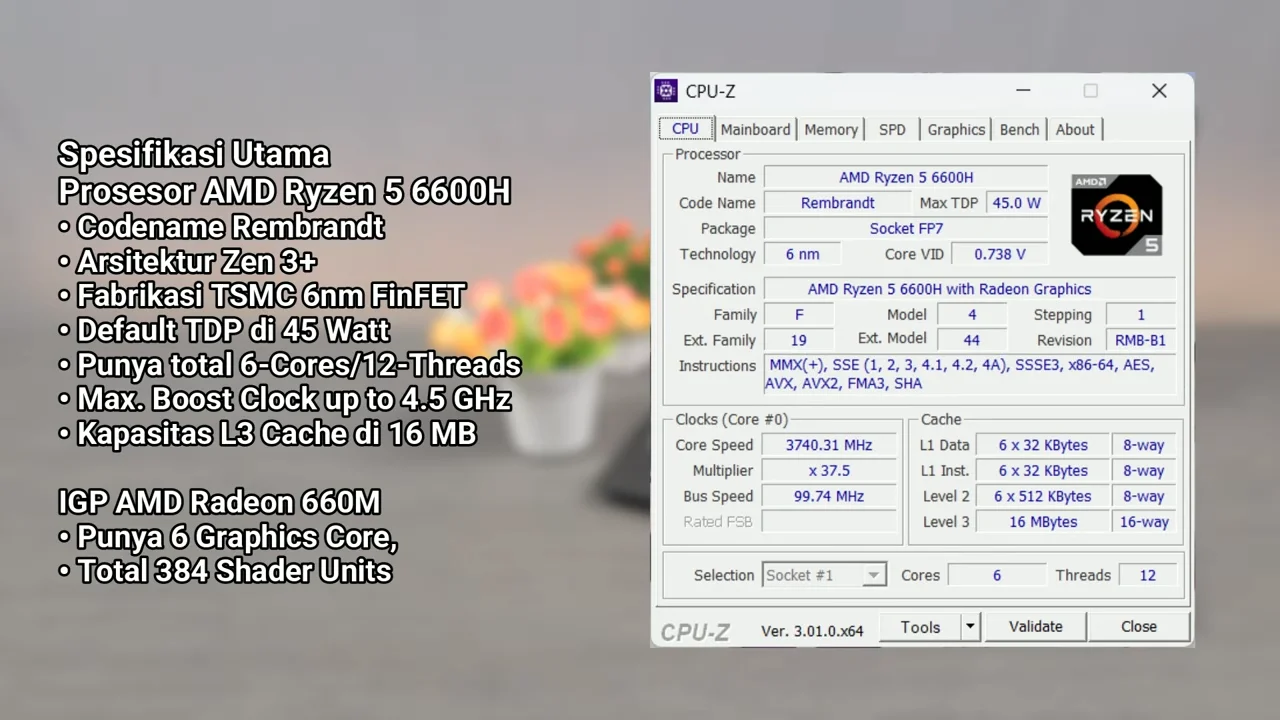The height and width of the screenshot is (720, 1280).
Task: Click the Multiplier value x 37.5
Action: click(x=829, y=471)
